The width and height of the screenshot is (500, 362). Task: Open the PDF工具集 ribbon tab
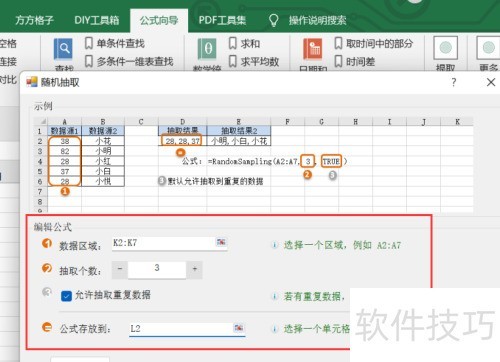222,21
